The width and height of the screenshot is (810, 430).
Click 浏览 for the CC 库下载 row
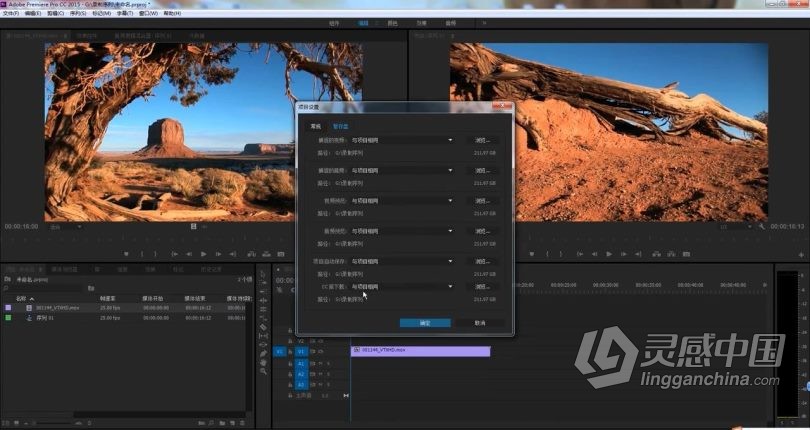[x=482, y=286]
